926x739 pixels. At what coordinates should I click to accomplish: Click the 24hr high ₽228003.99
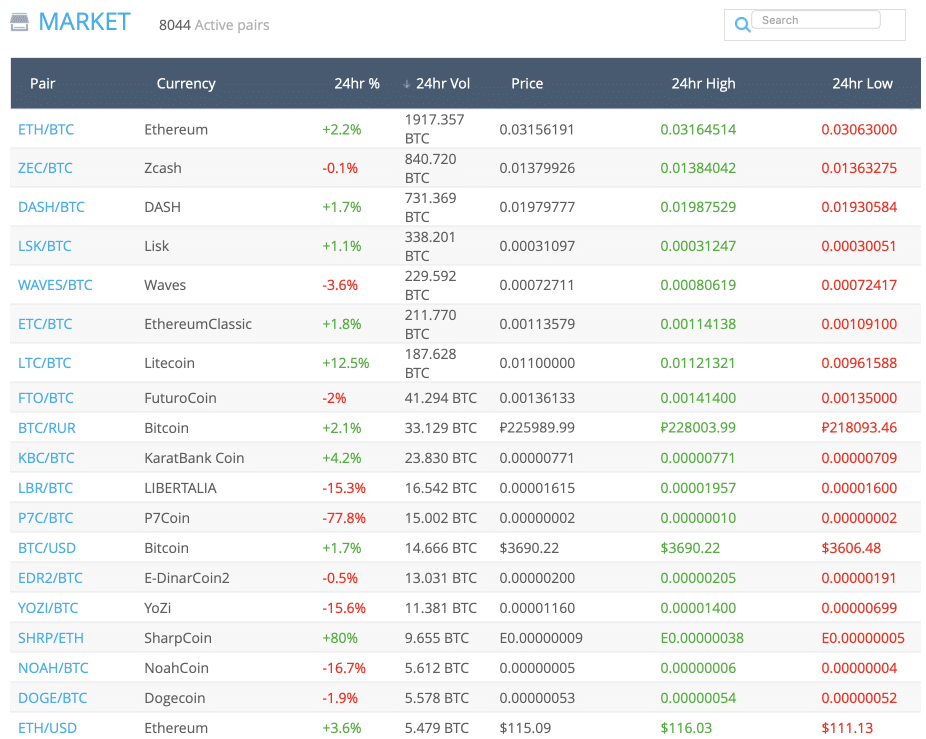[x=698, y=428]
